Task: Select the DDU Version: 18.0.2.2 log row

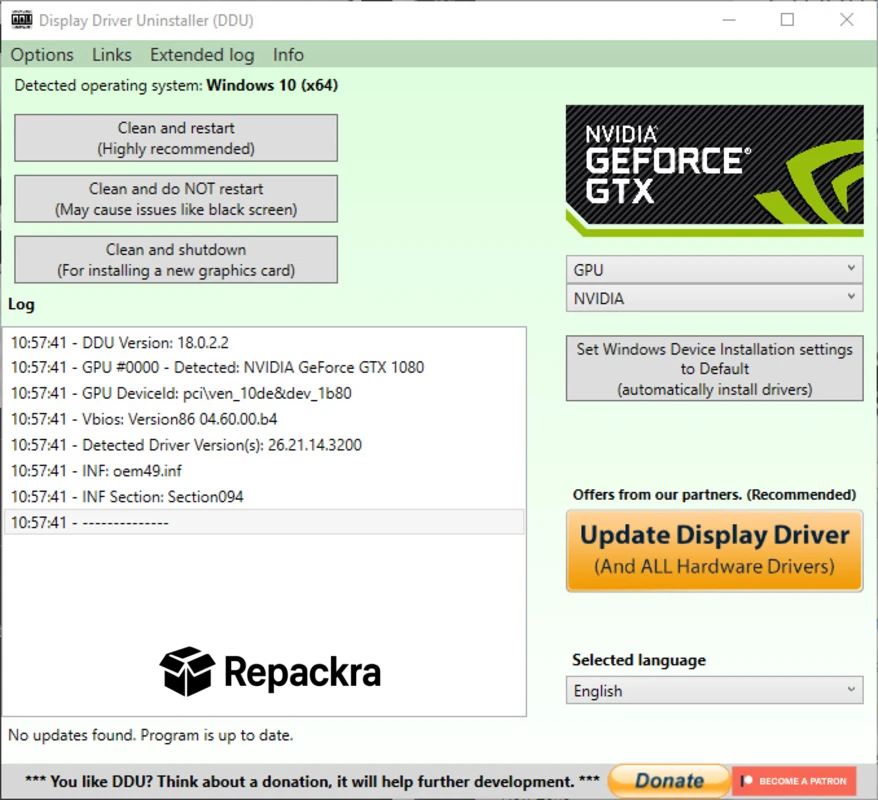Action: (x=264, y=342)
